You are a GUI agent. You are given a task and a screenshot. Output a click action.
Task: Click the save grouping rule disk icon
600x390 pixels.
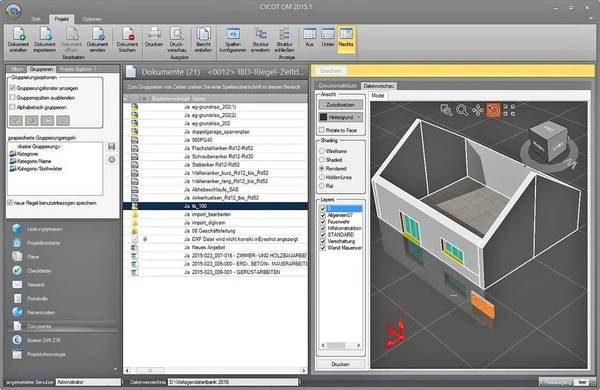click(x=111, y=147)
